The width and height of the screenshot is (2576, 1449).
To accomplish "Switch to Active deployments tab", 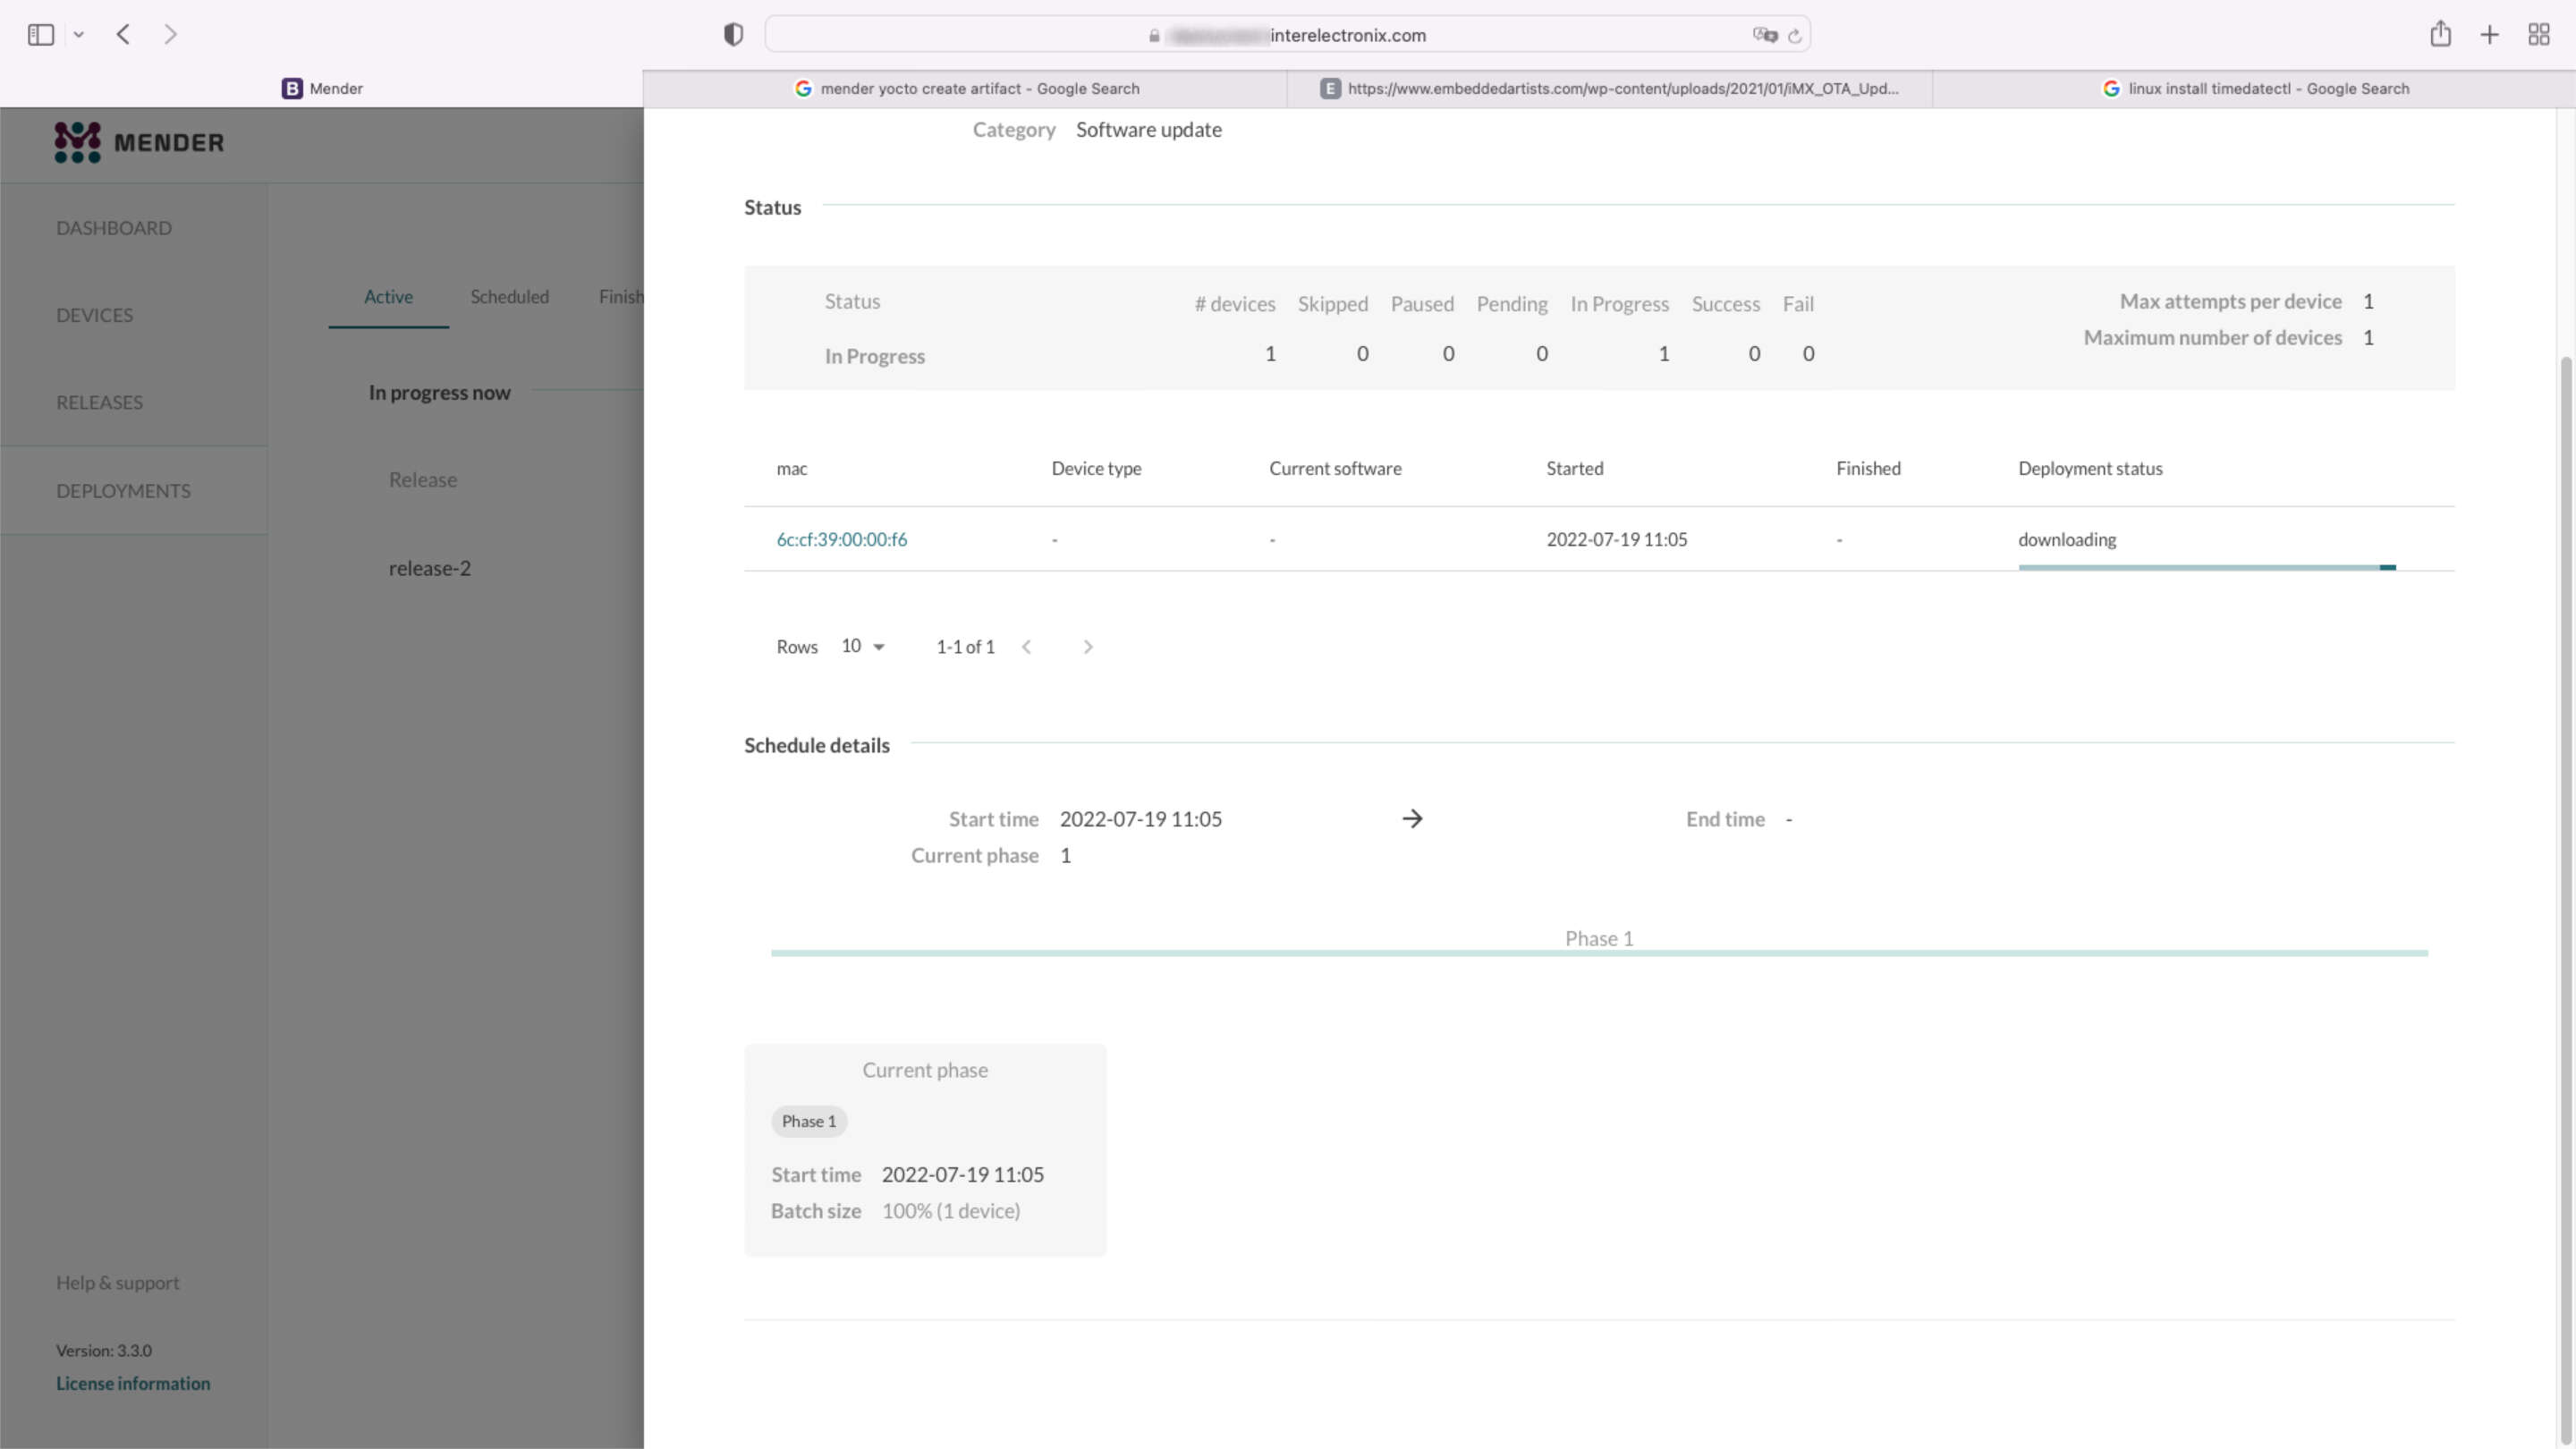I will [x=387, y=295].
